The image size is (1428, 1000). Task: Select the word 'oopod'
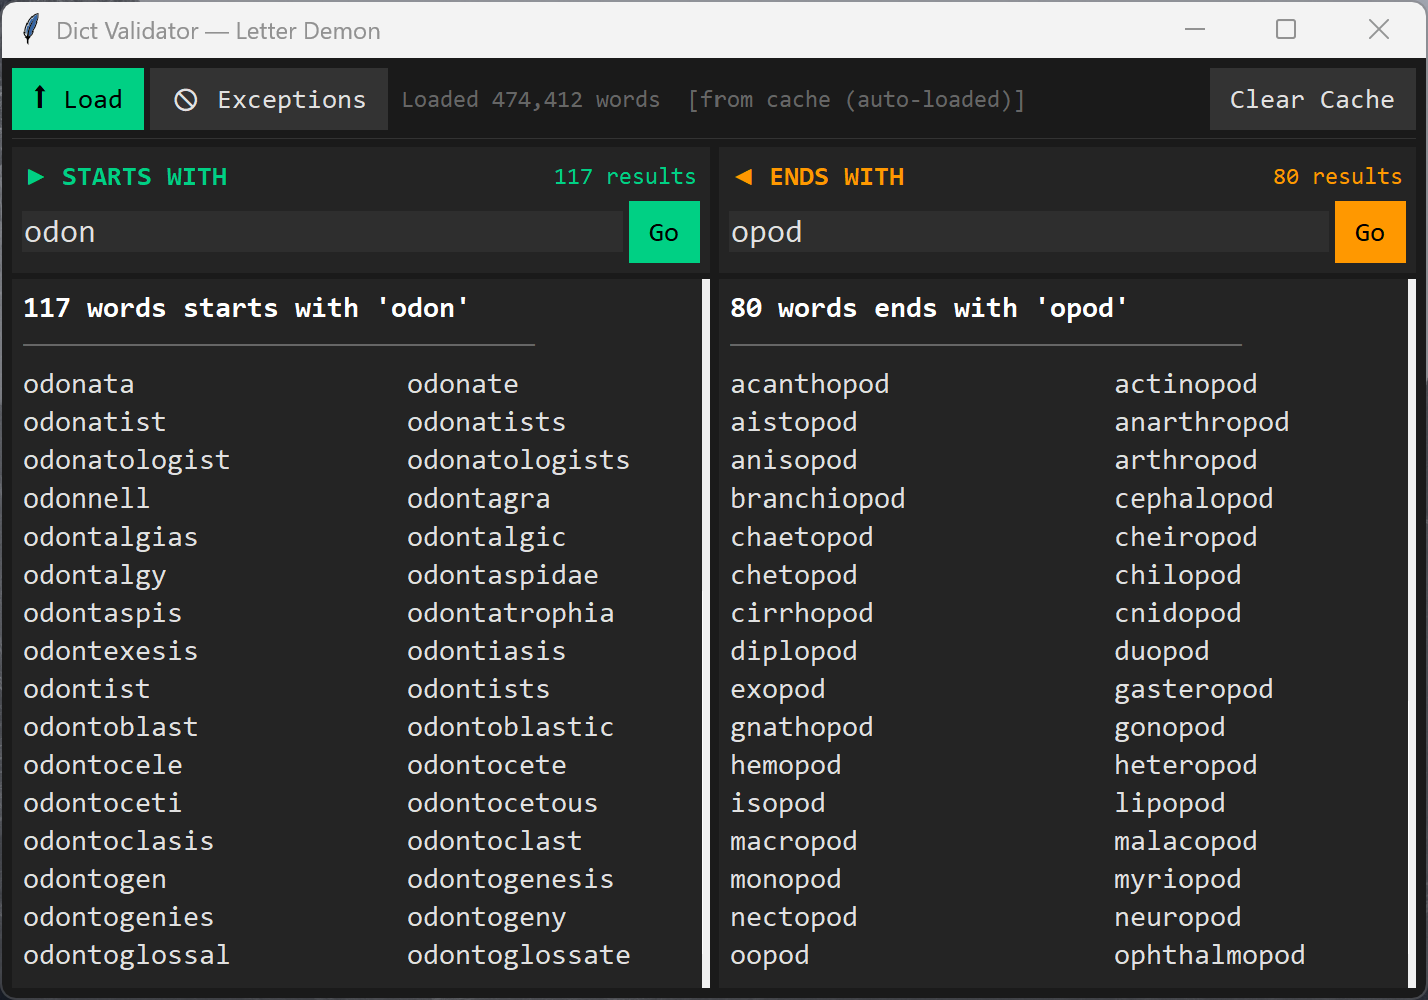(770, 954)
